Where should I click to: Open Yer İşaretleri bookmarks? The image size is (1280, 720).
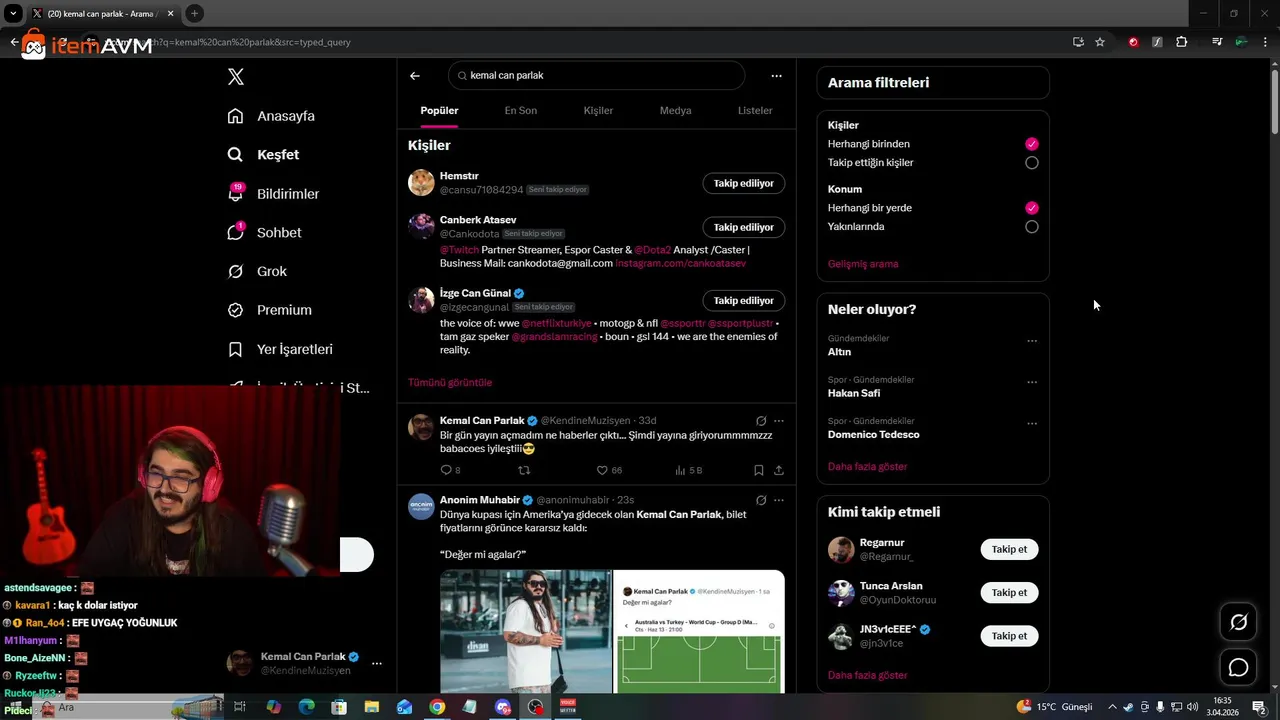[280, 349]
